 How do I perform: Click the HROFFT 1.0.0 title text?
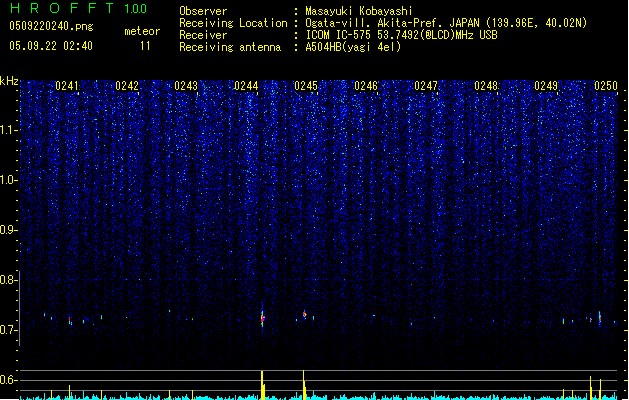pos(78,8)
